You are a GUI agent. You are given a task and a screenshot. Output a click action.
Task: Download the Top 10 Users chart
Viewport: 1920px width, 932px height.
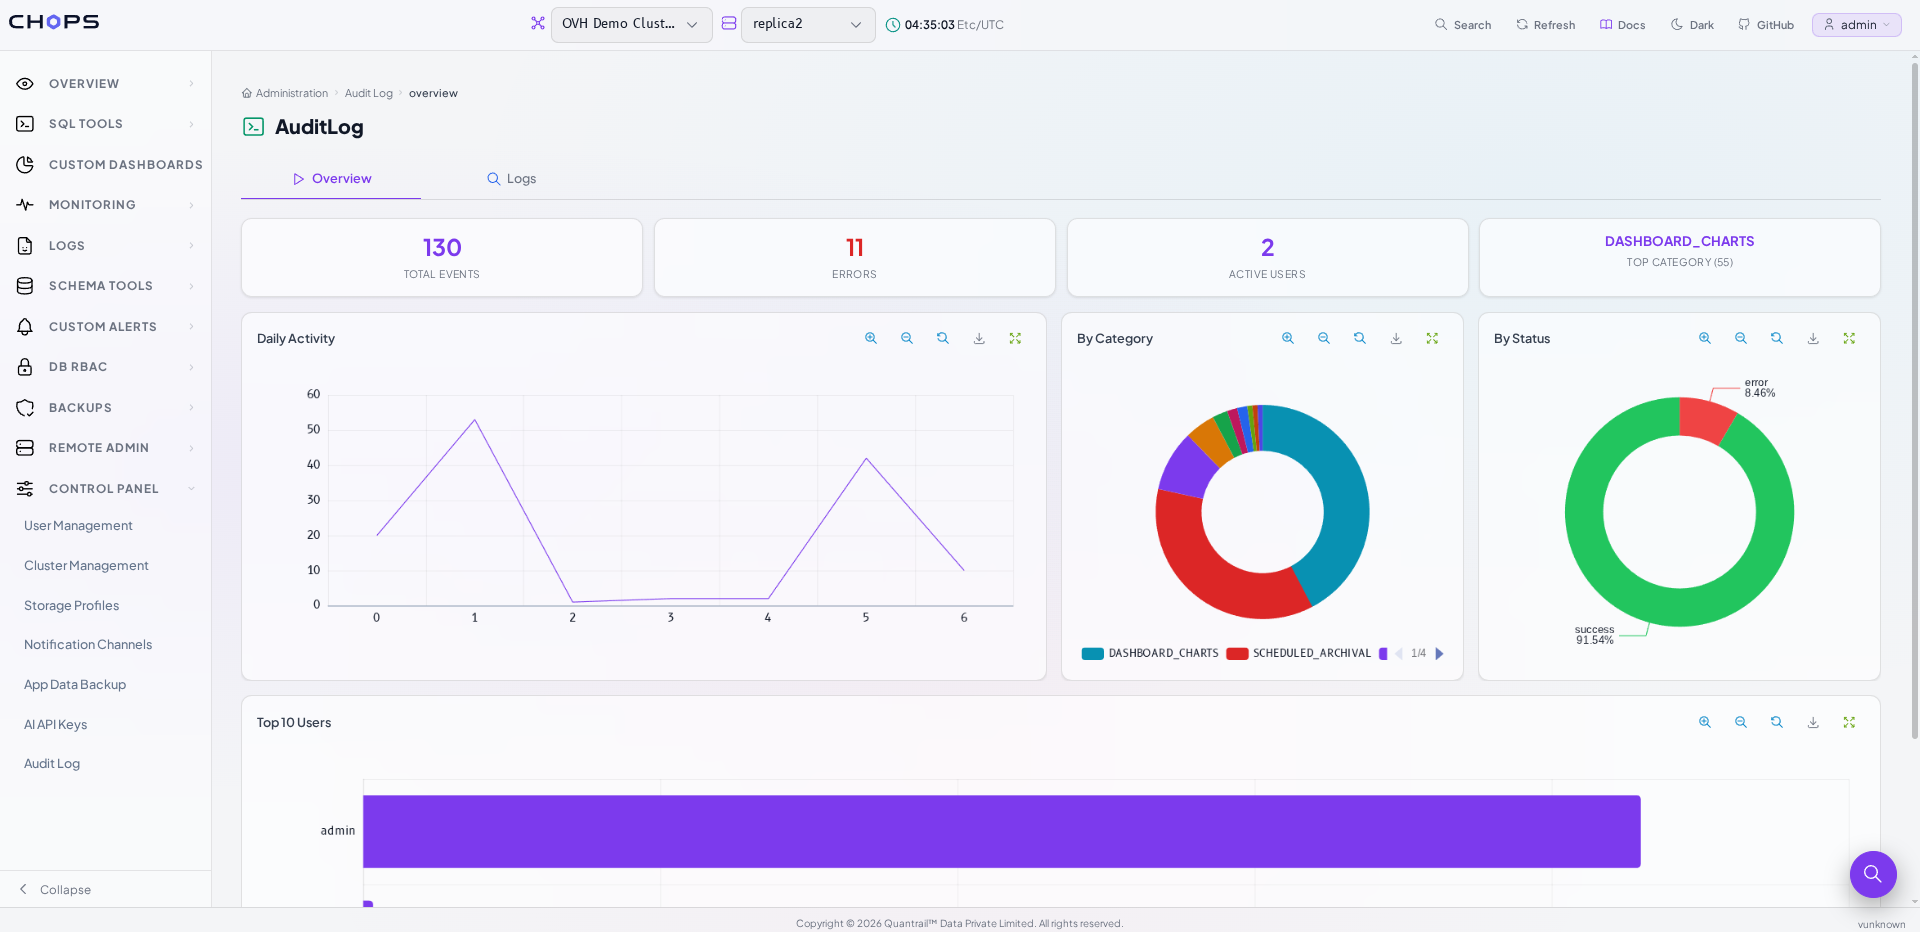click(x=1813, y=722)
